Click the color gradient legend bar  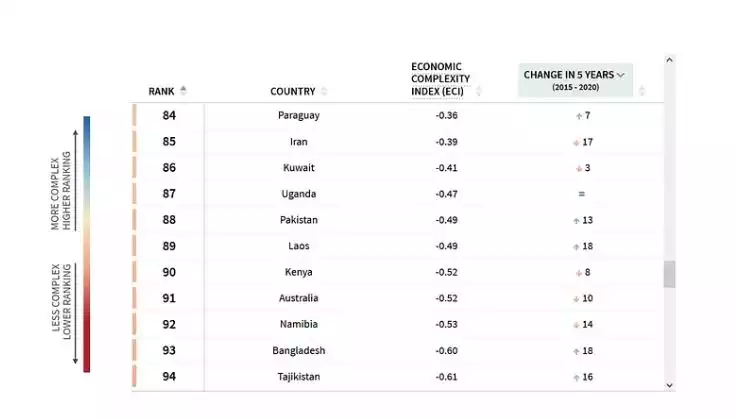(x=86, y=244)
